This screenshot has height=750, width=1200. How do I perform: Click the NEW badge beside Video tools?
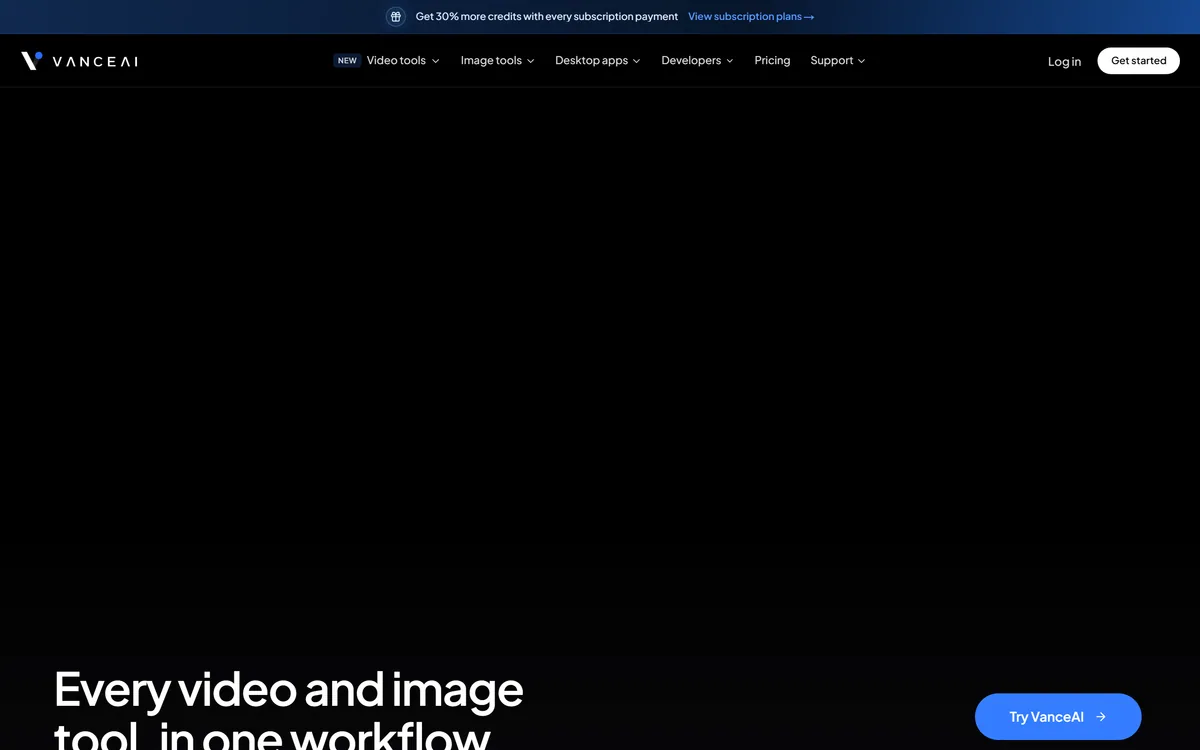[347, 61]
